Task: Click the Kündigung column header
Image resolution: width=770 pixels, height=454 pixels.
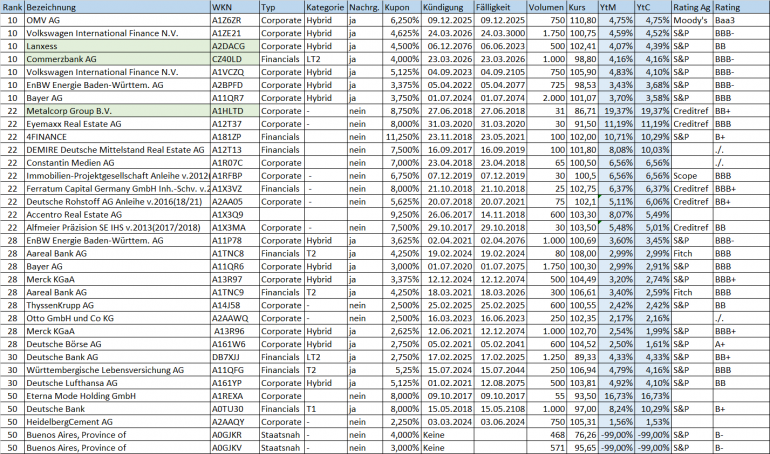Action: (447, 7)
